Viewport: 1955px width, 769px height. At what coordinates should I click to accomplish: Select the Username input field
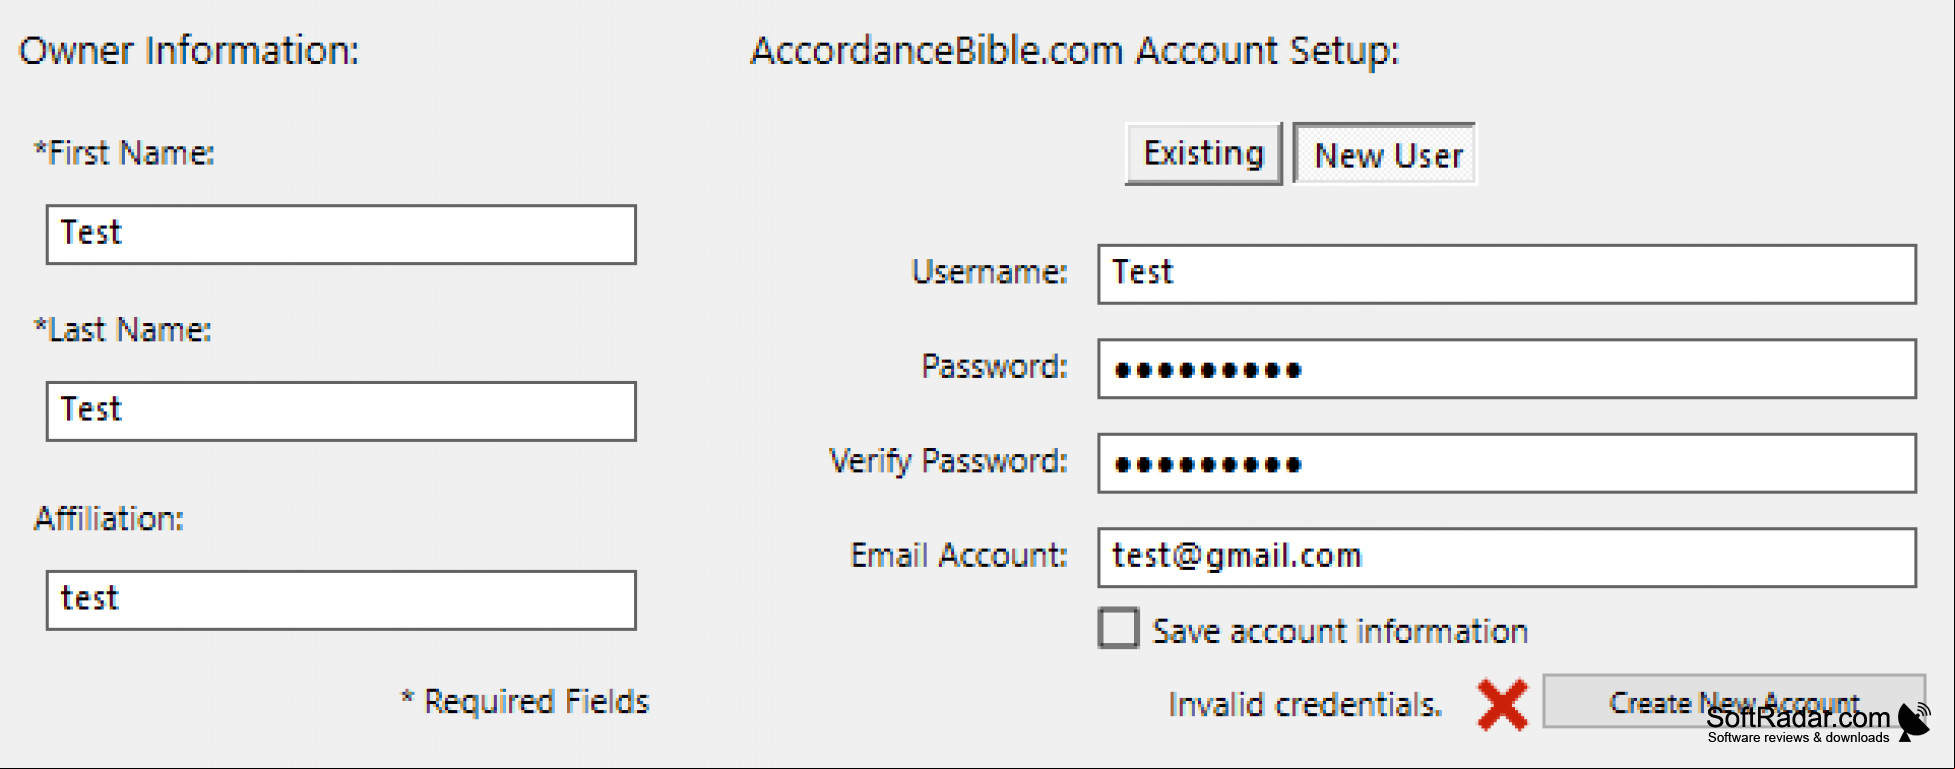tap(1507, 274)
